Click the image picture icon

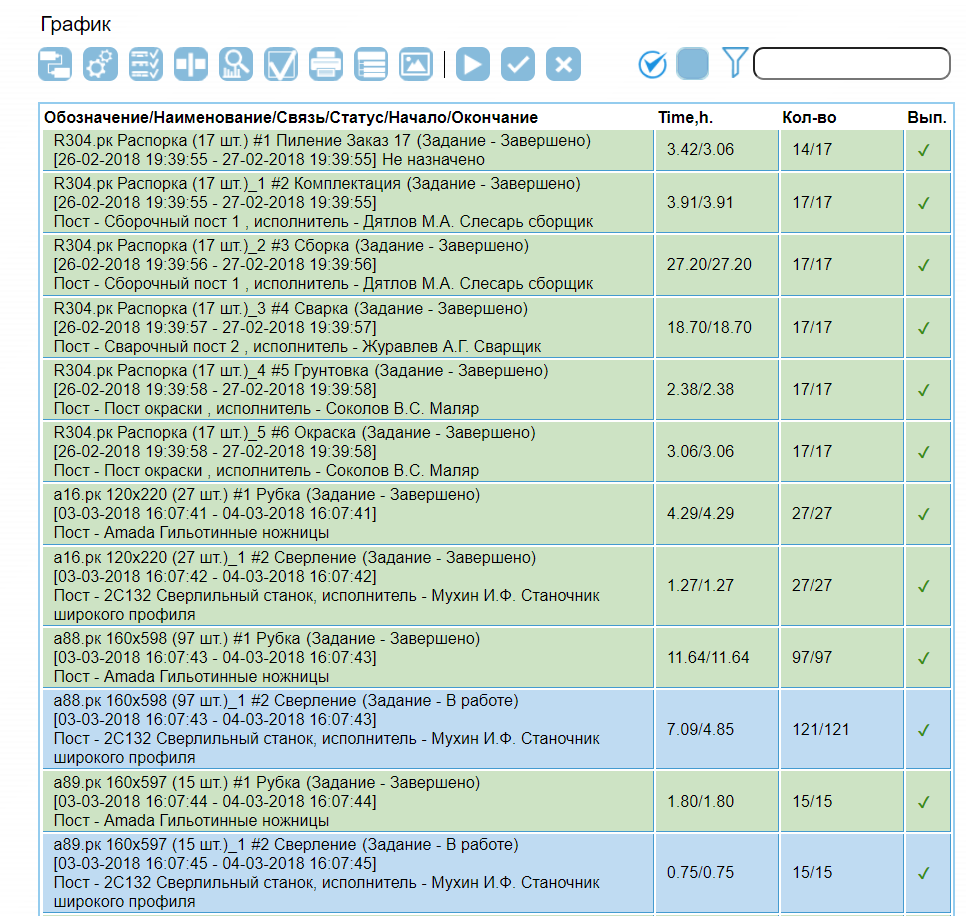(416, 64)
